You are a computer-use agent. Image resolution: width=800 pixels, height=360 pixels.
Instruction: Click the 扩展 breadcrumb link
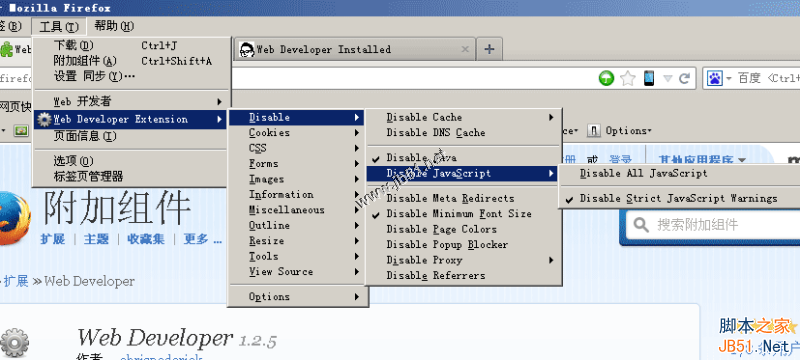16,281
